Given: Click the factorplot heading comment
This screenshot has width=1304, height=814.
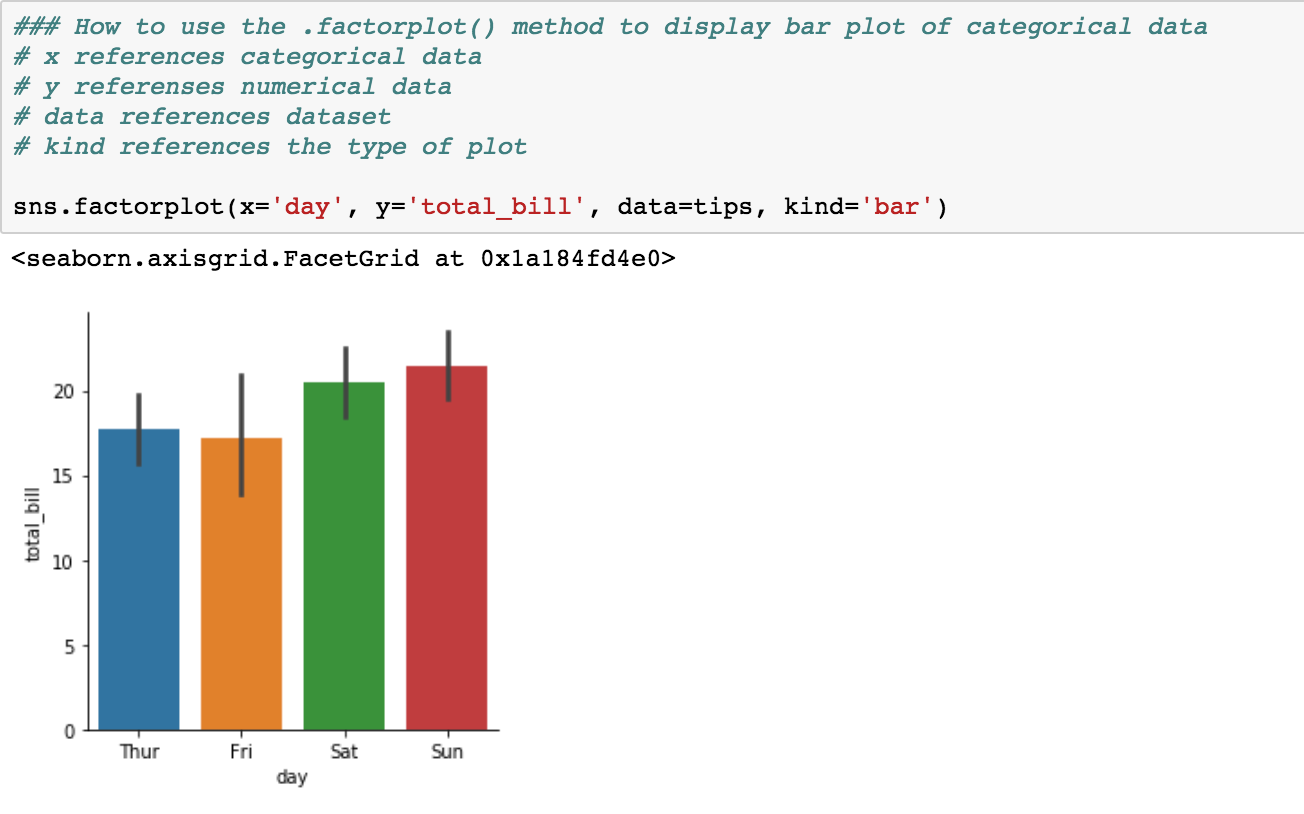Looking at the screenshot, I should (610, 26).
